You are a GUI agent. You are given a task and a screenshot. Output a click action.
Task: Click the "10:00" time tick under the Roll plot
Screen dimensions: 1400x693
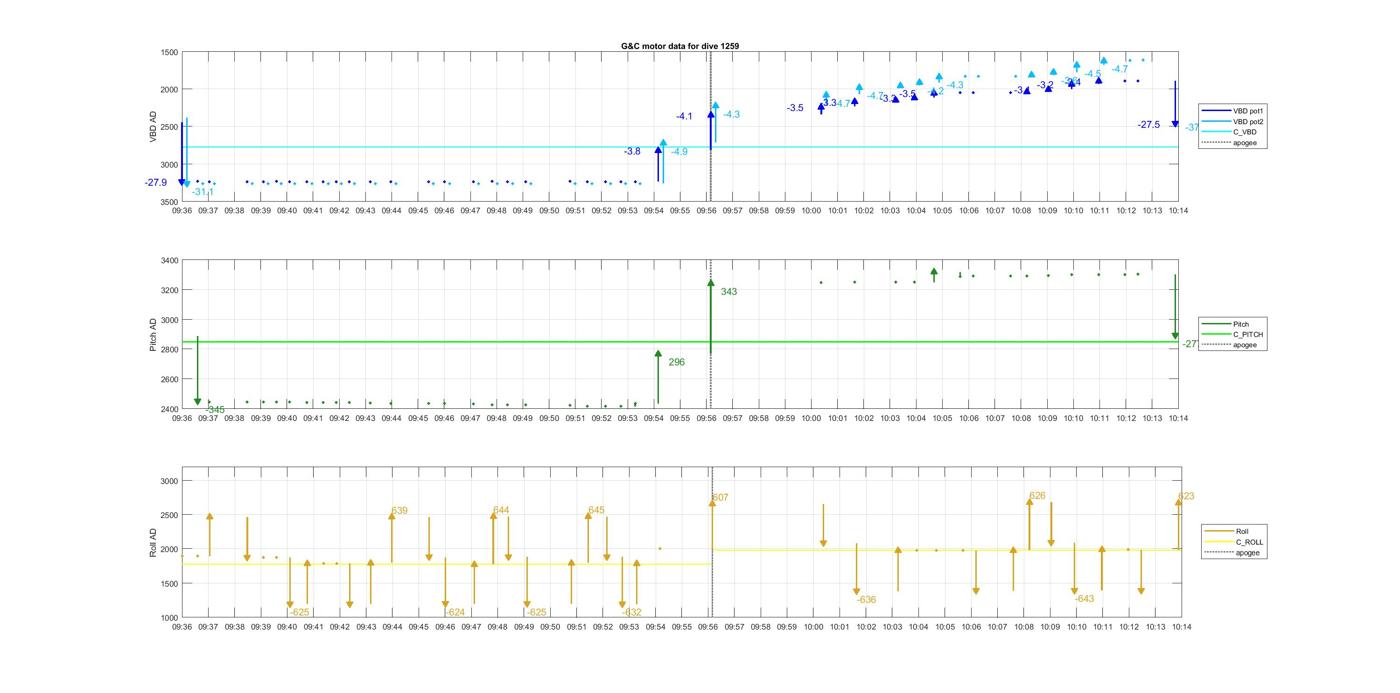(x=813, y=628)
